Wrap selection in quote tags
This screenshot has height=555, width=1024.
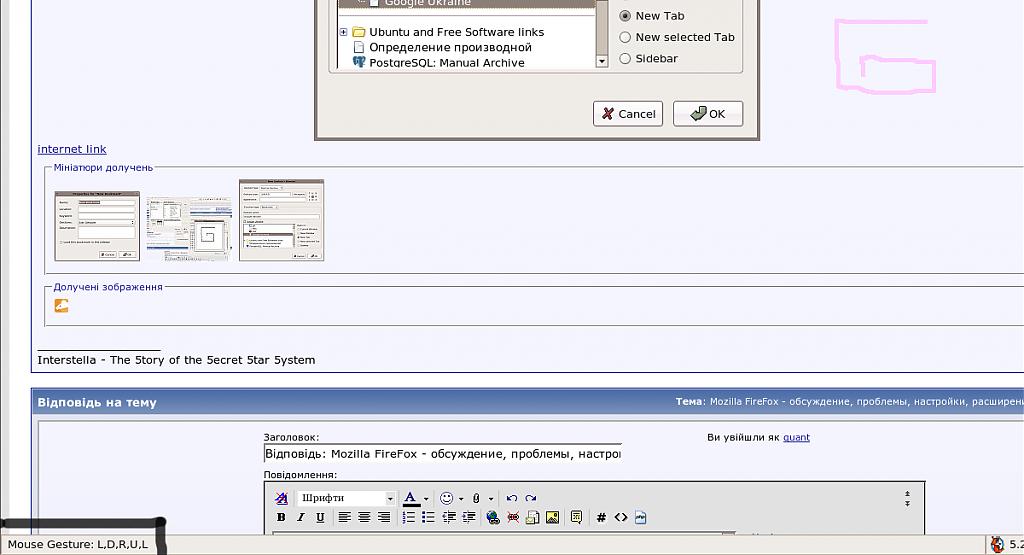click(x=576, y=517)
